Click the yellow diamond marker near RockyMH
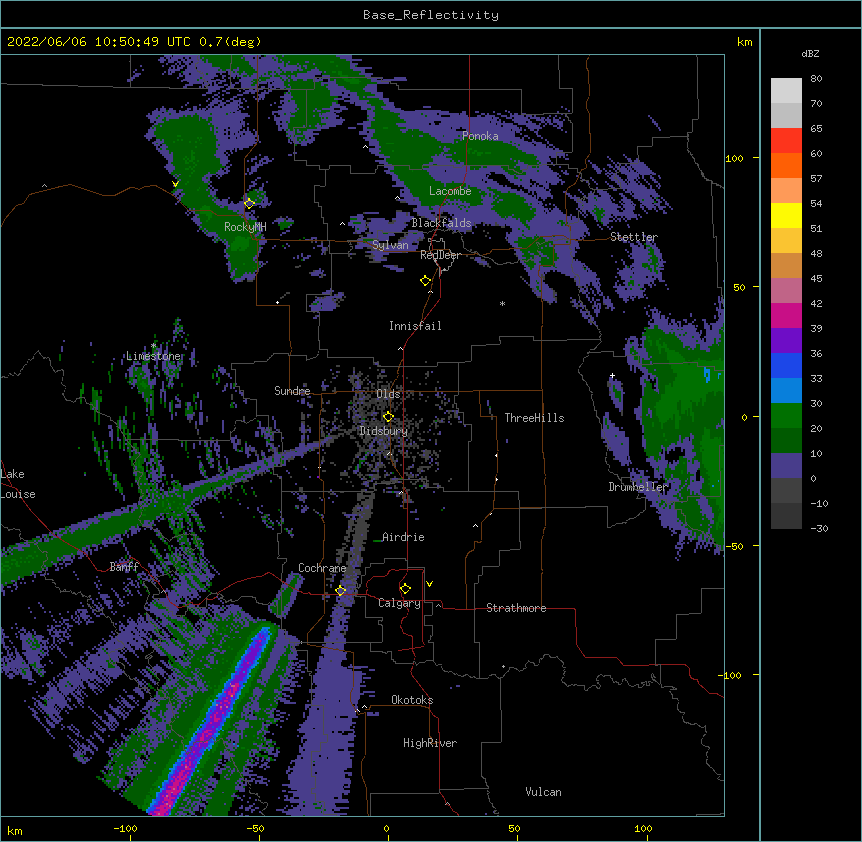862x842 pixels. 249,203
